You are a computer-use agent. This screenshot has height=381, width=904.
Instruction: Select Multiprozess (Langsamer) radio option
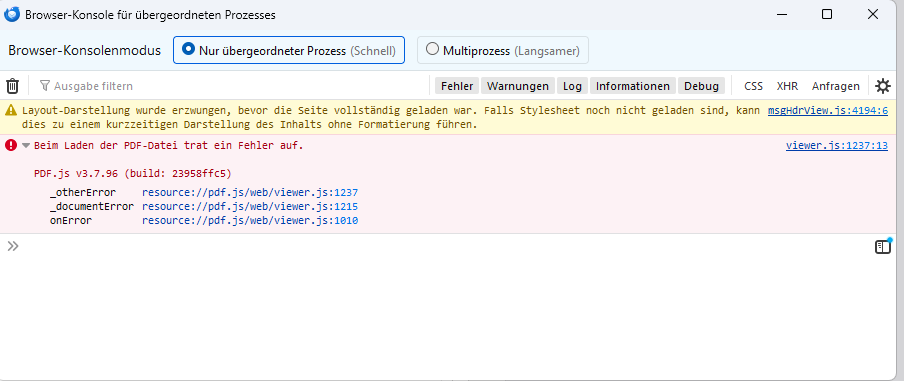click(503, 50)
